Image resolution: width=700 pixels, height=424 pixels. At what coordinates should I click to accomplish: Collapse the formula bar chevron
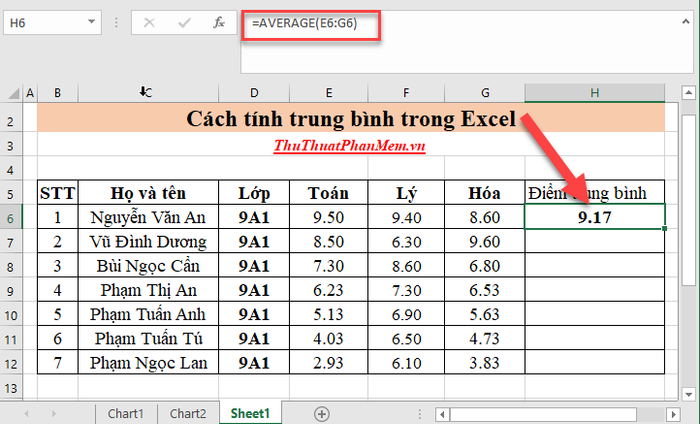tap(685, 21)
